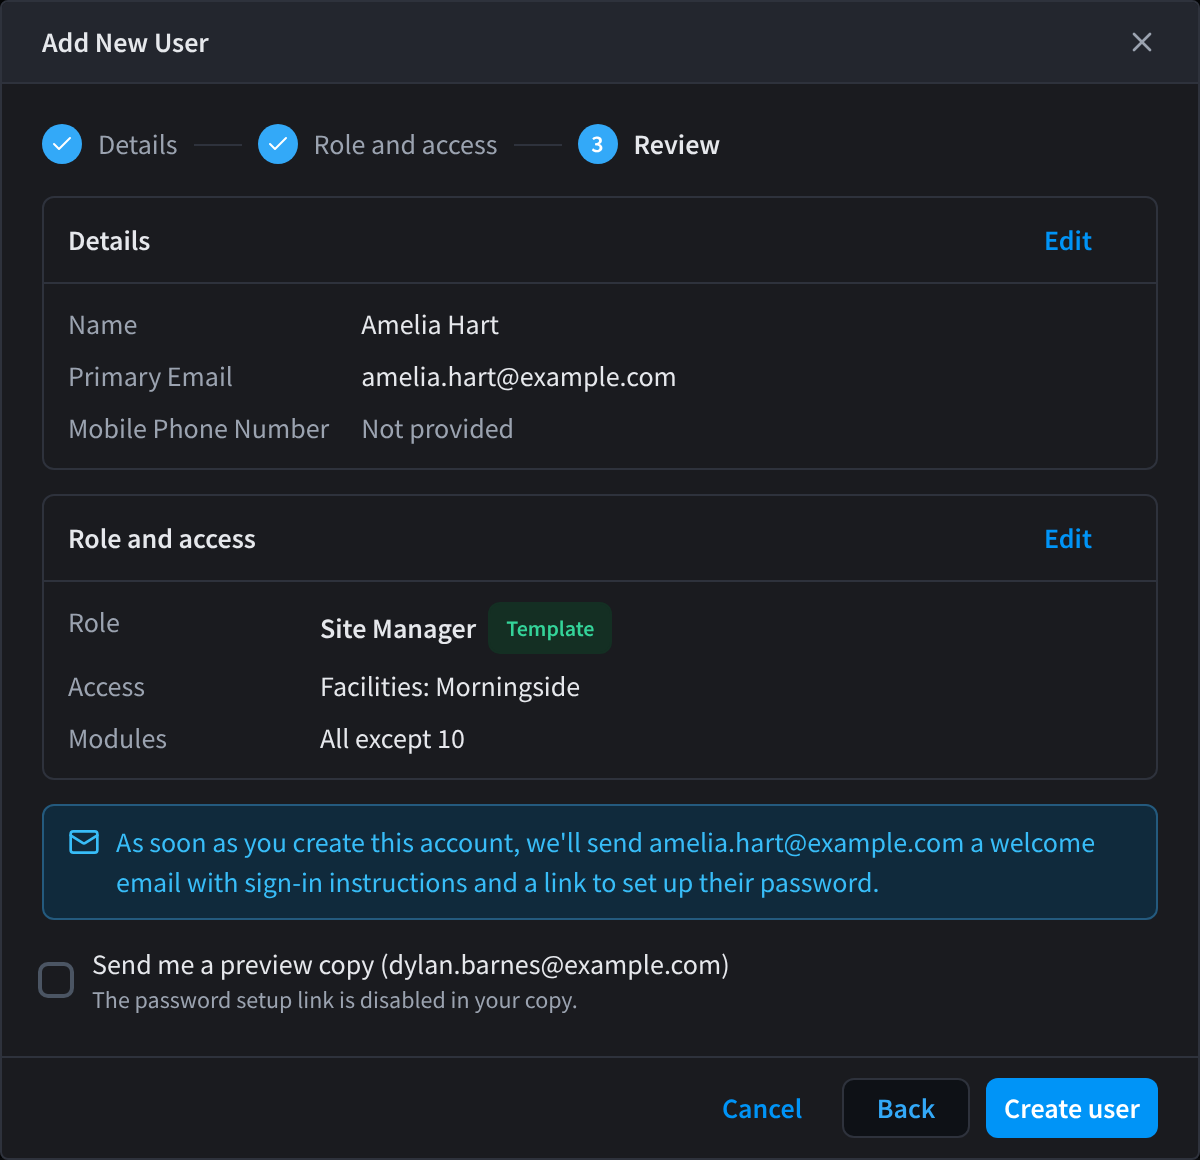
Task: Close the Add New User dialog
Action: pyautogui.click(x=1141, y=42)
